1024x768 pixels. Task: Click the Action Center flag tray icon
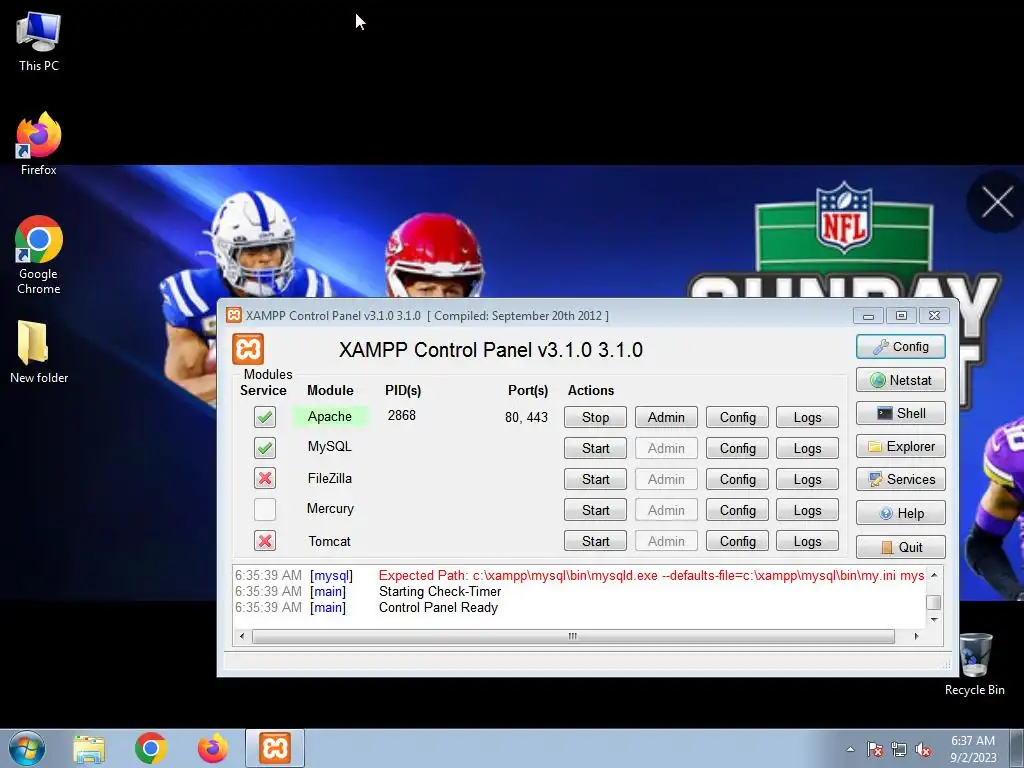875,750
